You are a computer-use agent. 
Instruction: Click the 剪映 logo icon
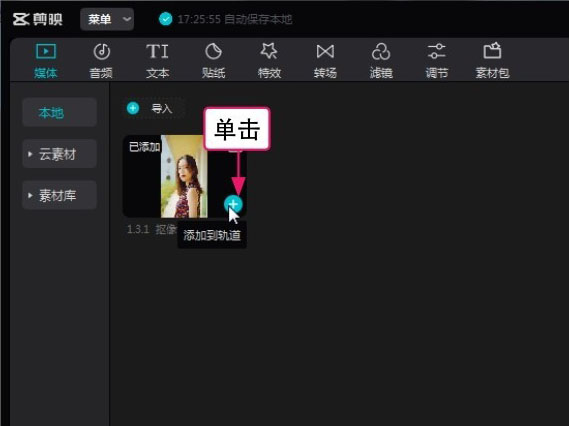click(x=21, y=19)
